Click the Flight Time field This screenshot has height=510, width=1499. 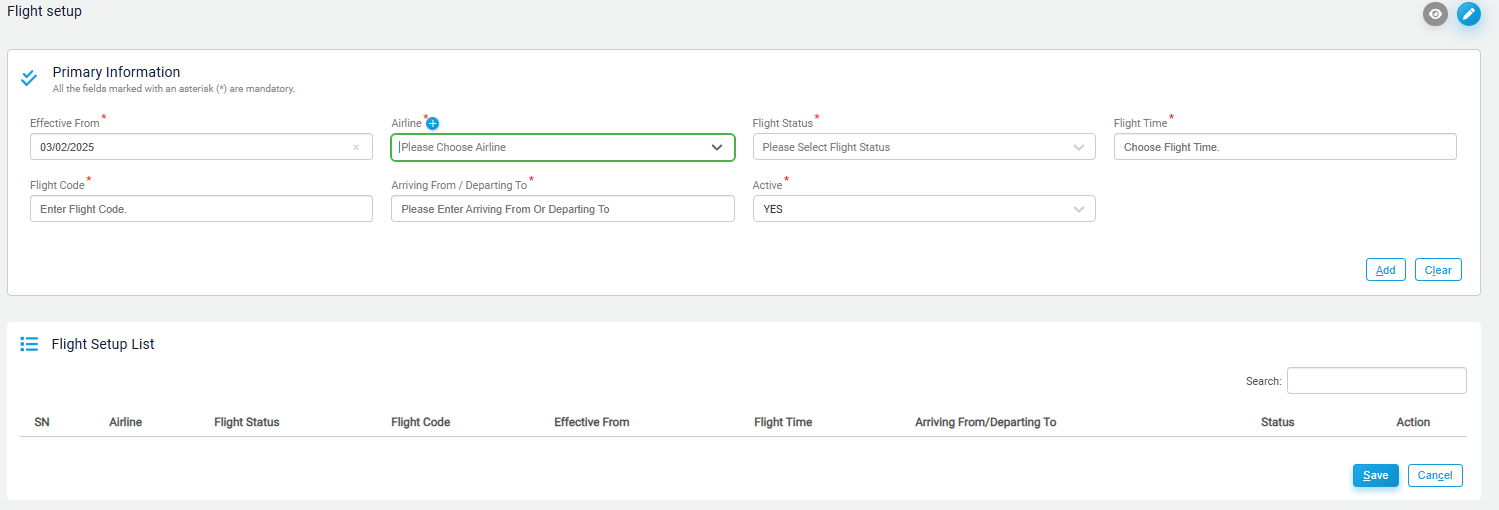click(x=1285, y=147)
